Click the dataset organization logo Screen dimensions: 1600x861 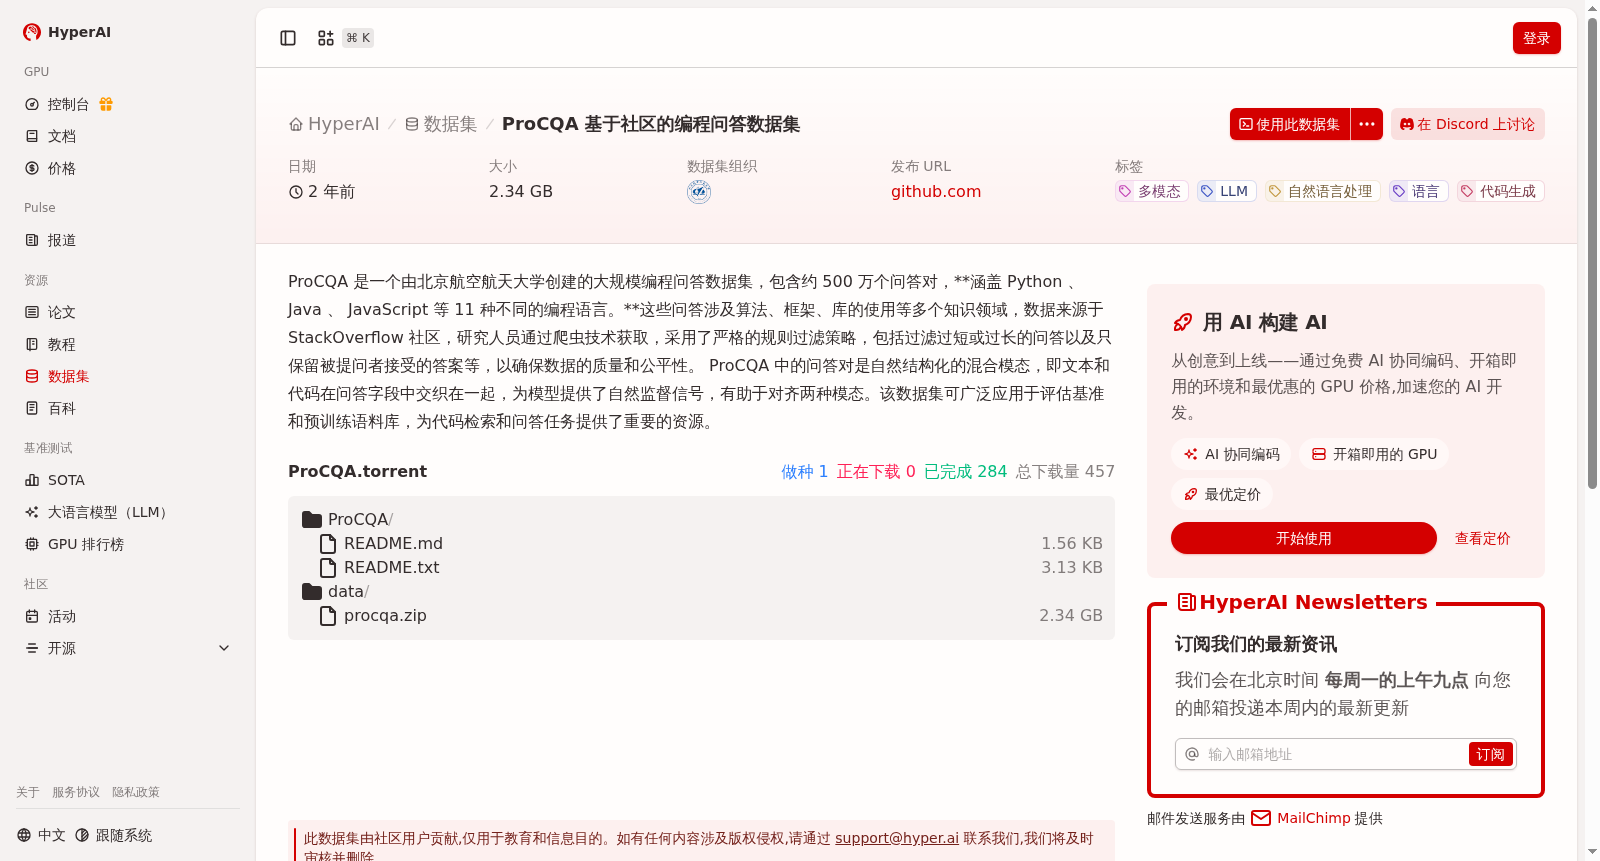(x=699, y=192)
